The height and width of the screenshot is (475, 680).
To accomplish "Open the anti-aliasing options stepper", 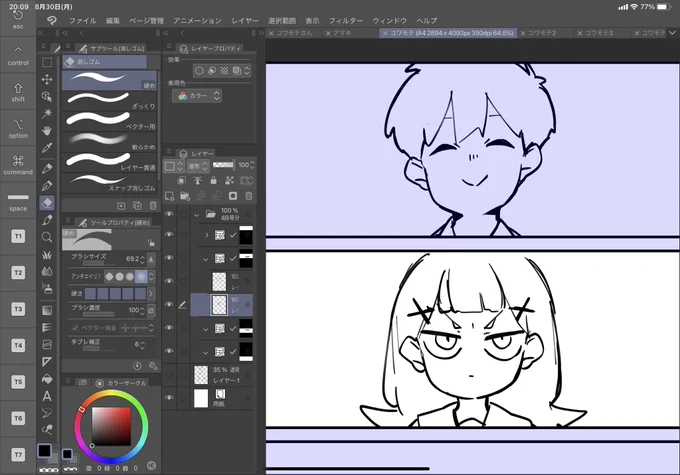I will pyautogui.click(x=151, y=276).
